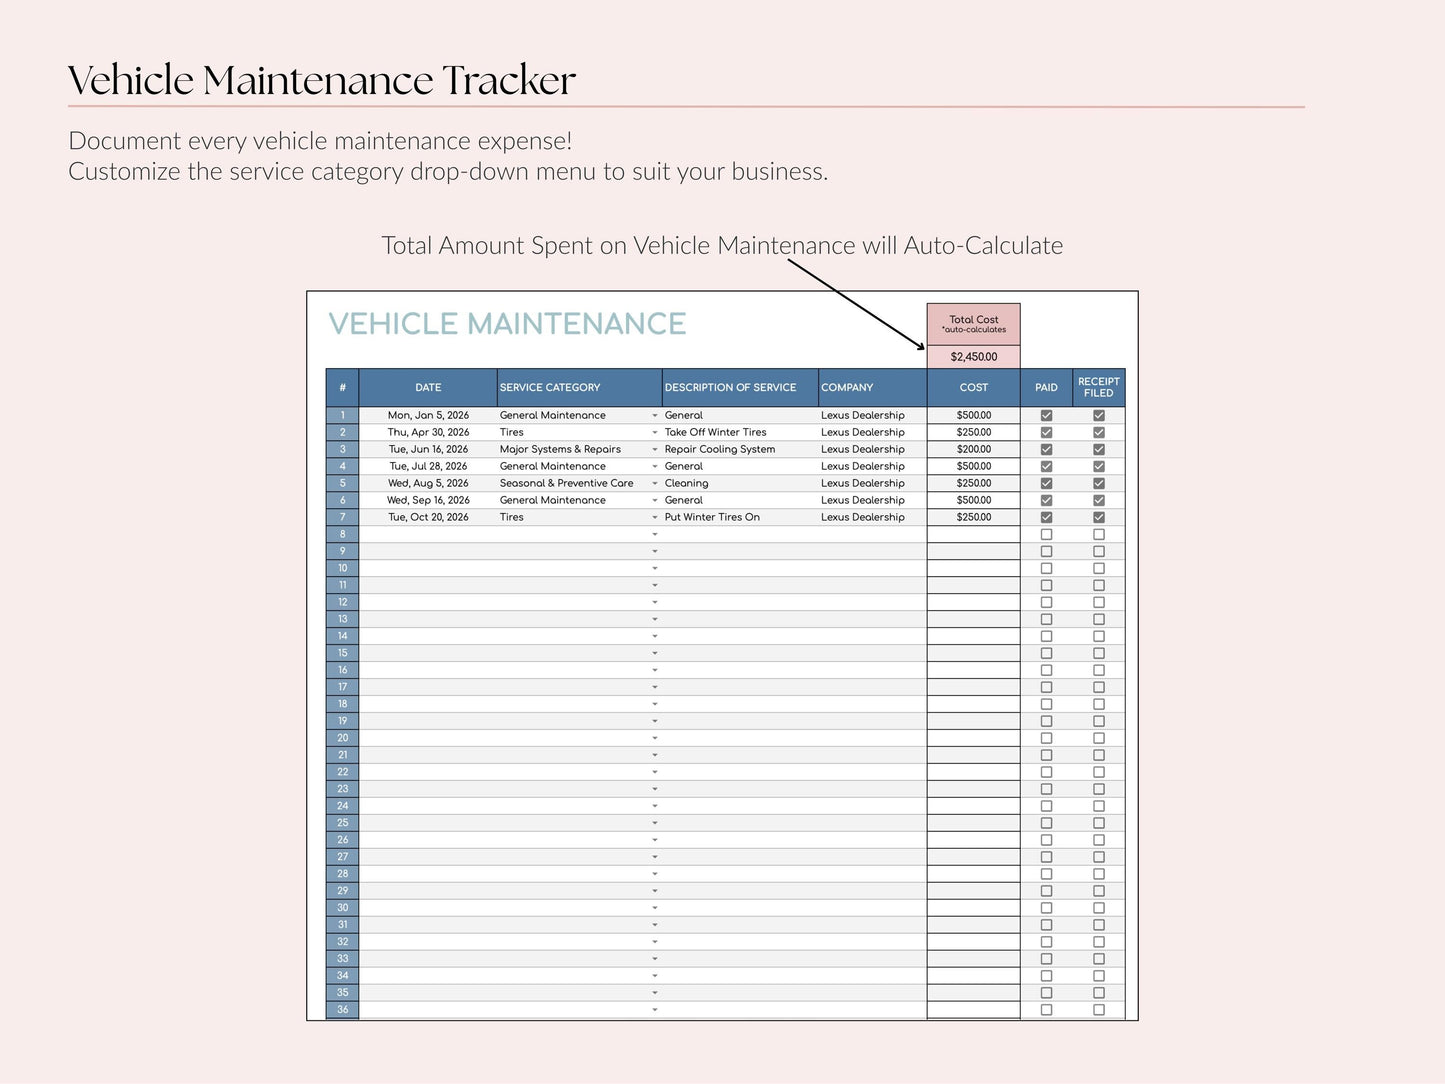Screen dimensions: 1445x1084
Task: Open service category dropdown in row 36
Action: coord(655,1010)
